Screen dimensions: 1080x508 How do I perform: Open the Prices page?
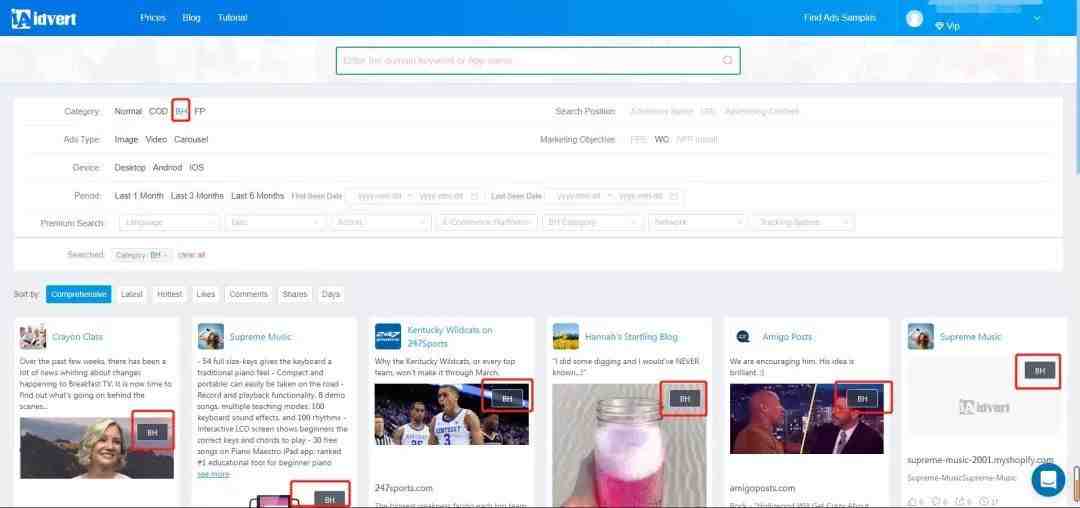(153, 18)
